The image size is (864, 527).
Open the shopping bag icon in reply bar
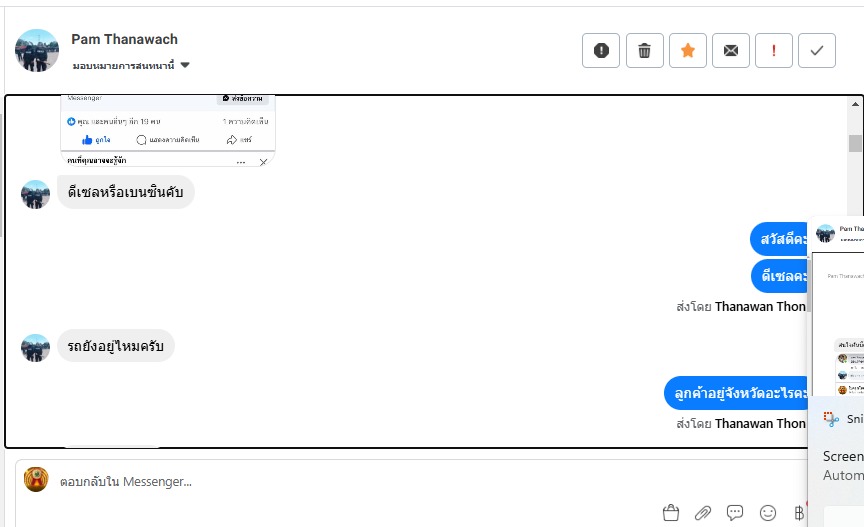pyautogui.click(x=671, y=513)
